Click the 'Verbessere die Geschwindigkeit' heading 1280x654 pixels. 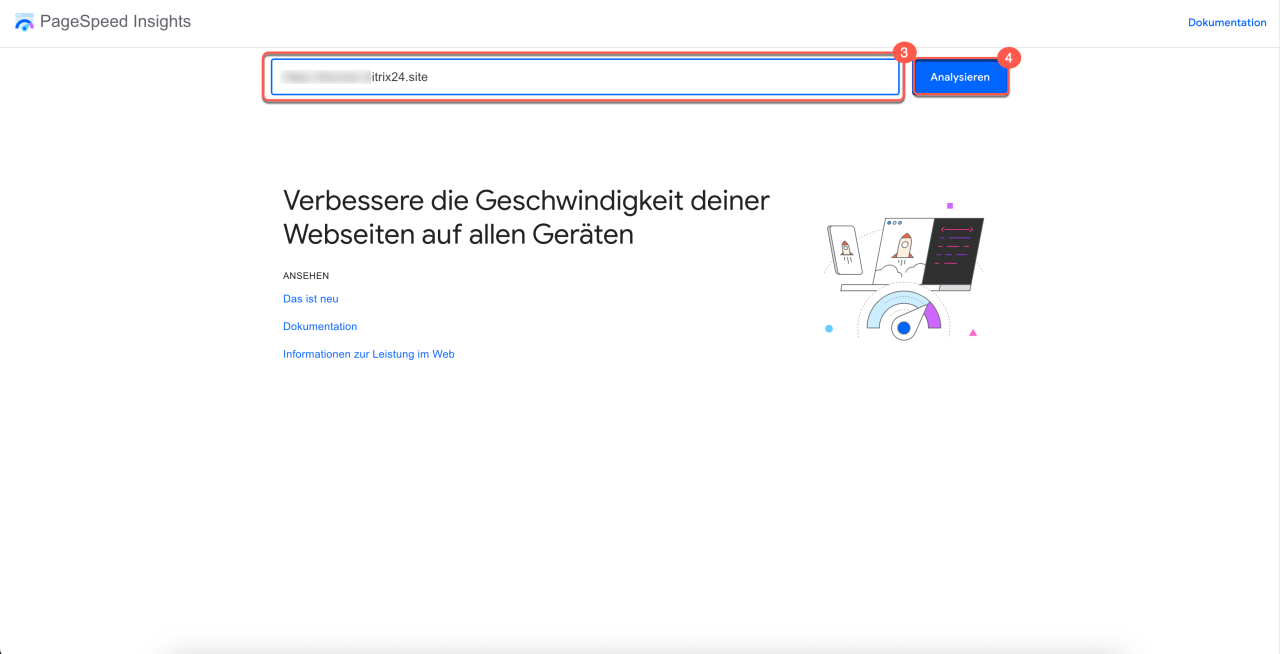click(x=526, y=217)
